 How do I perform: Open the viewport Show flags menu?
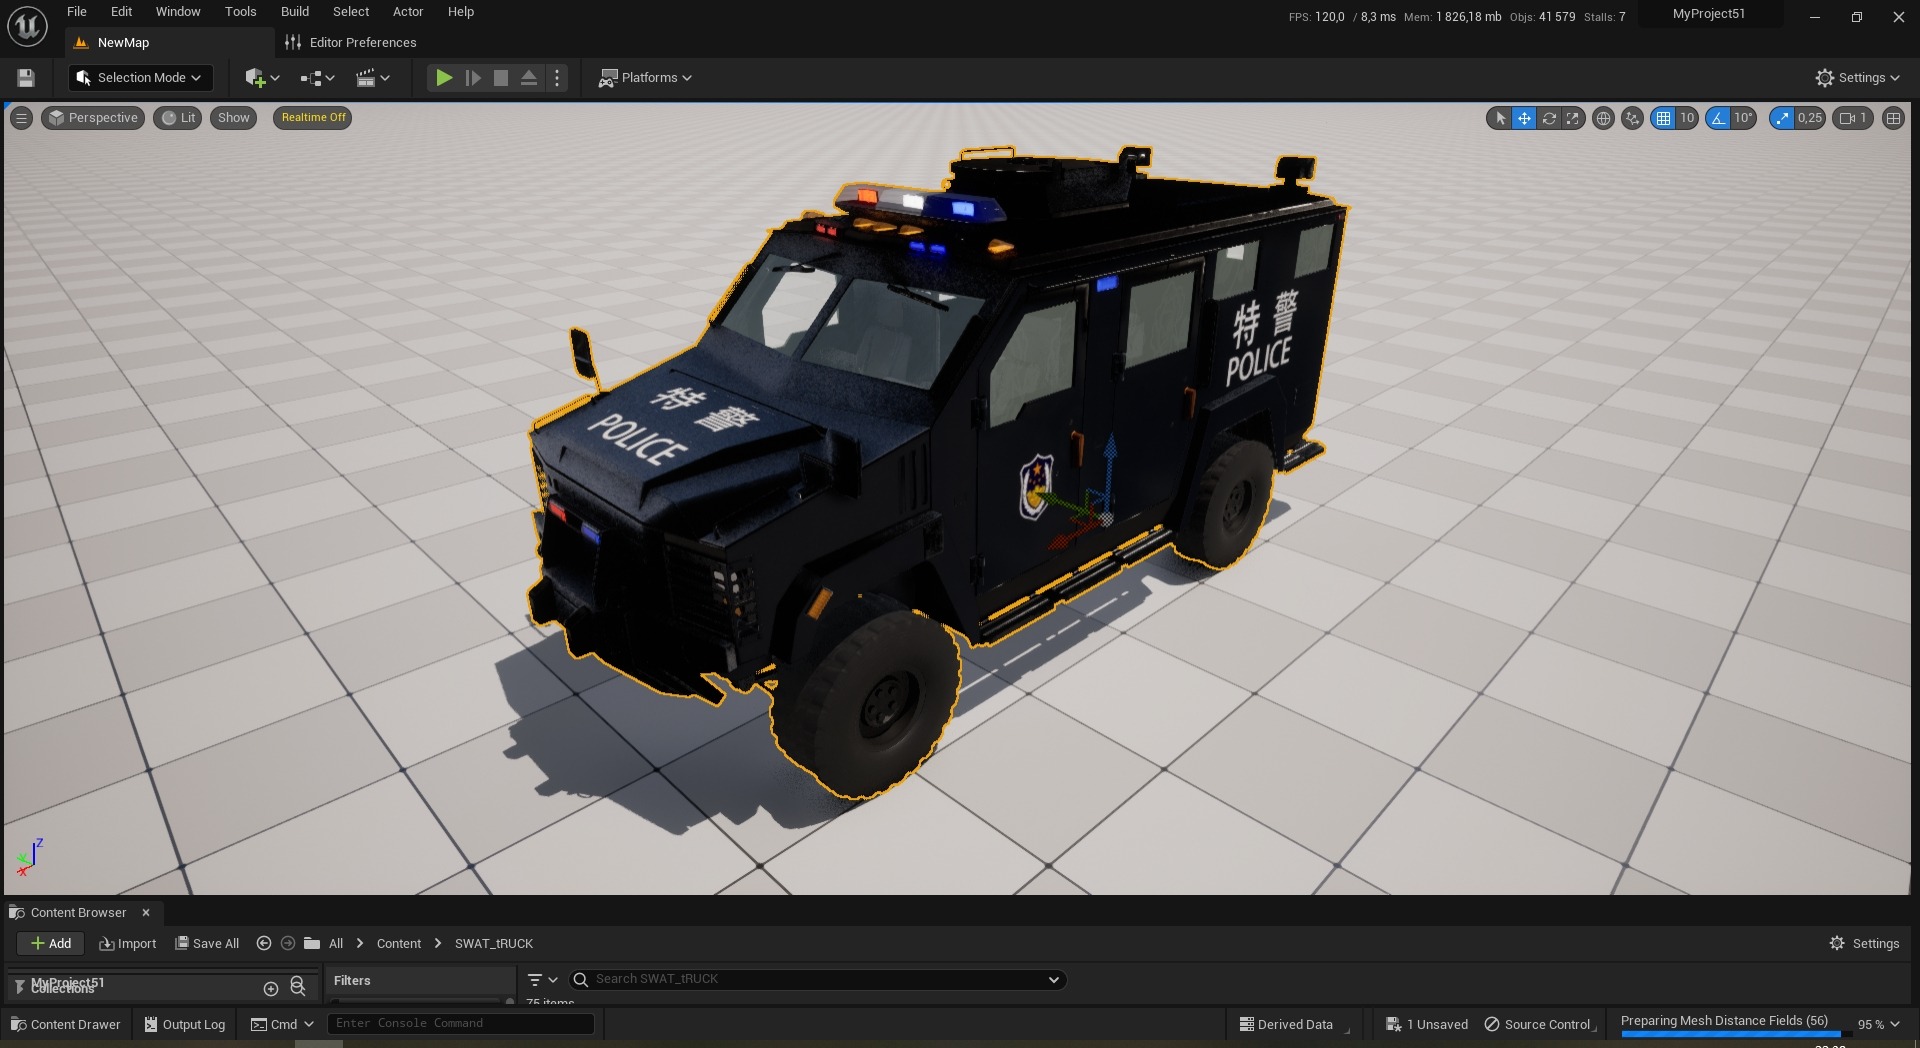234,118
